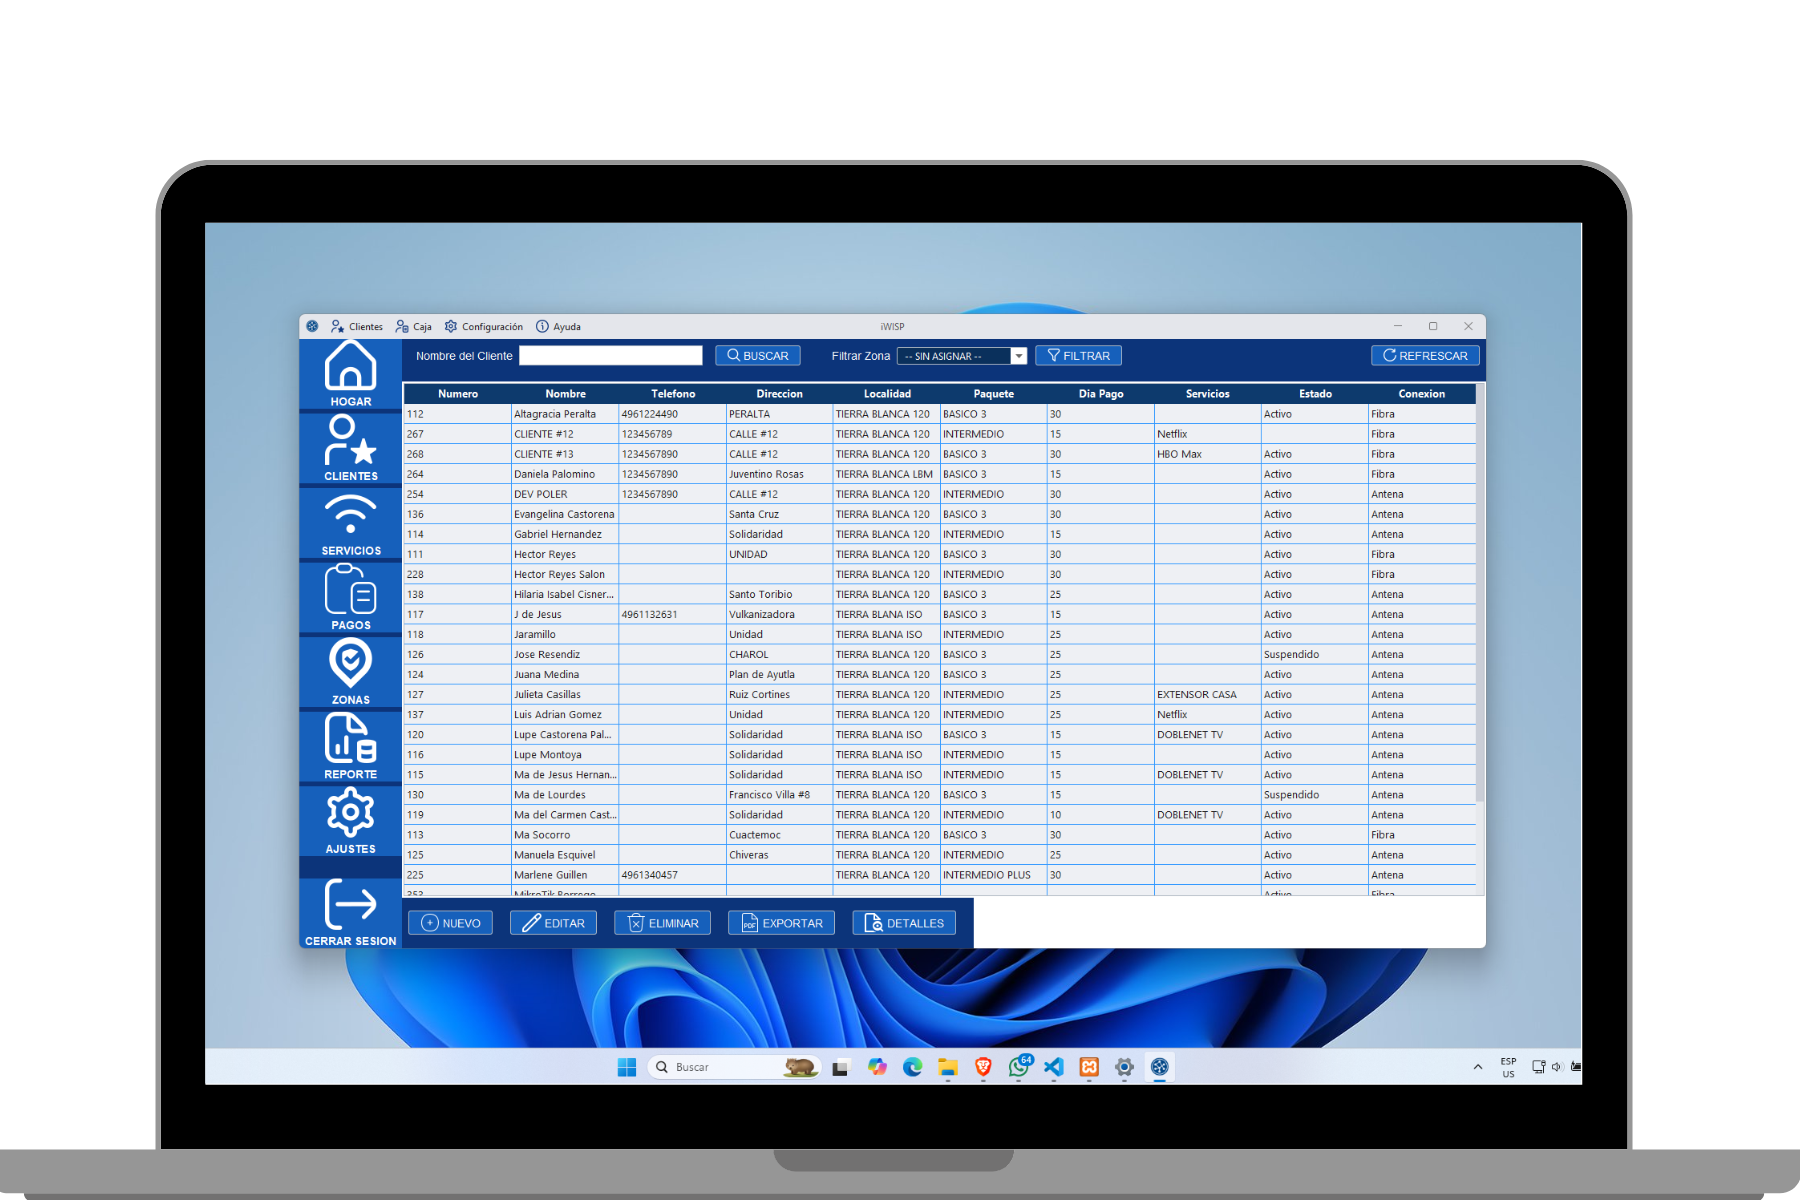Open the Ajustes gear icon

tap(350, 820)
